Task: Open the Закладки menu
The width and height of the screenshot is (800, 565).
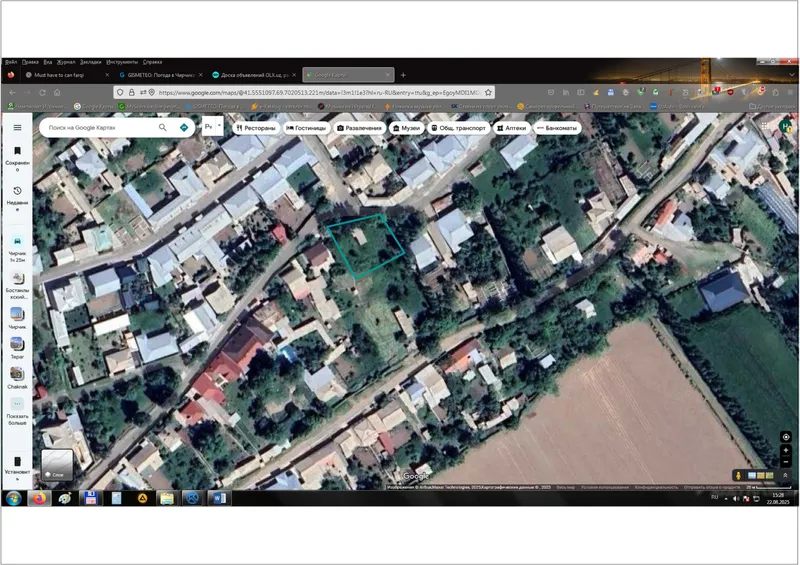Action: (x=90, y=62)
